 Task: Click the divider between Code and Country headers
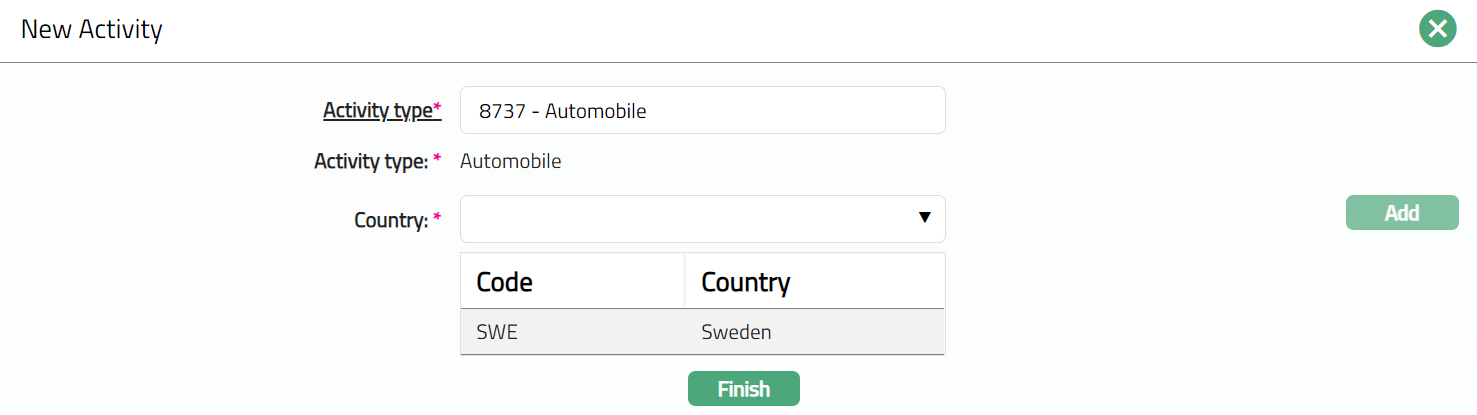click(x=685, y=281)
